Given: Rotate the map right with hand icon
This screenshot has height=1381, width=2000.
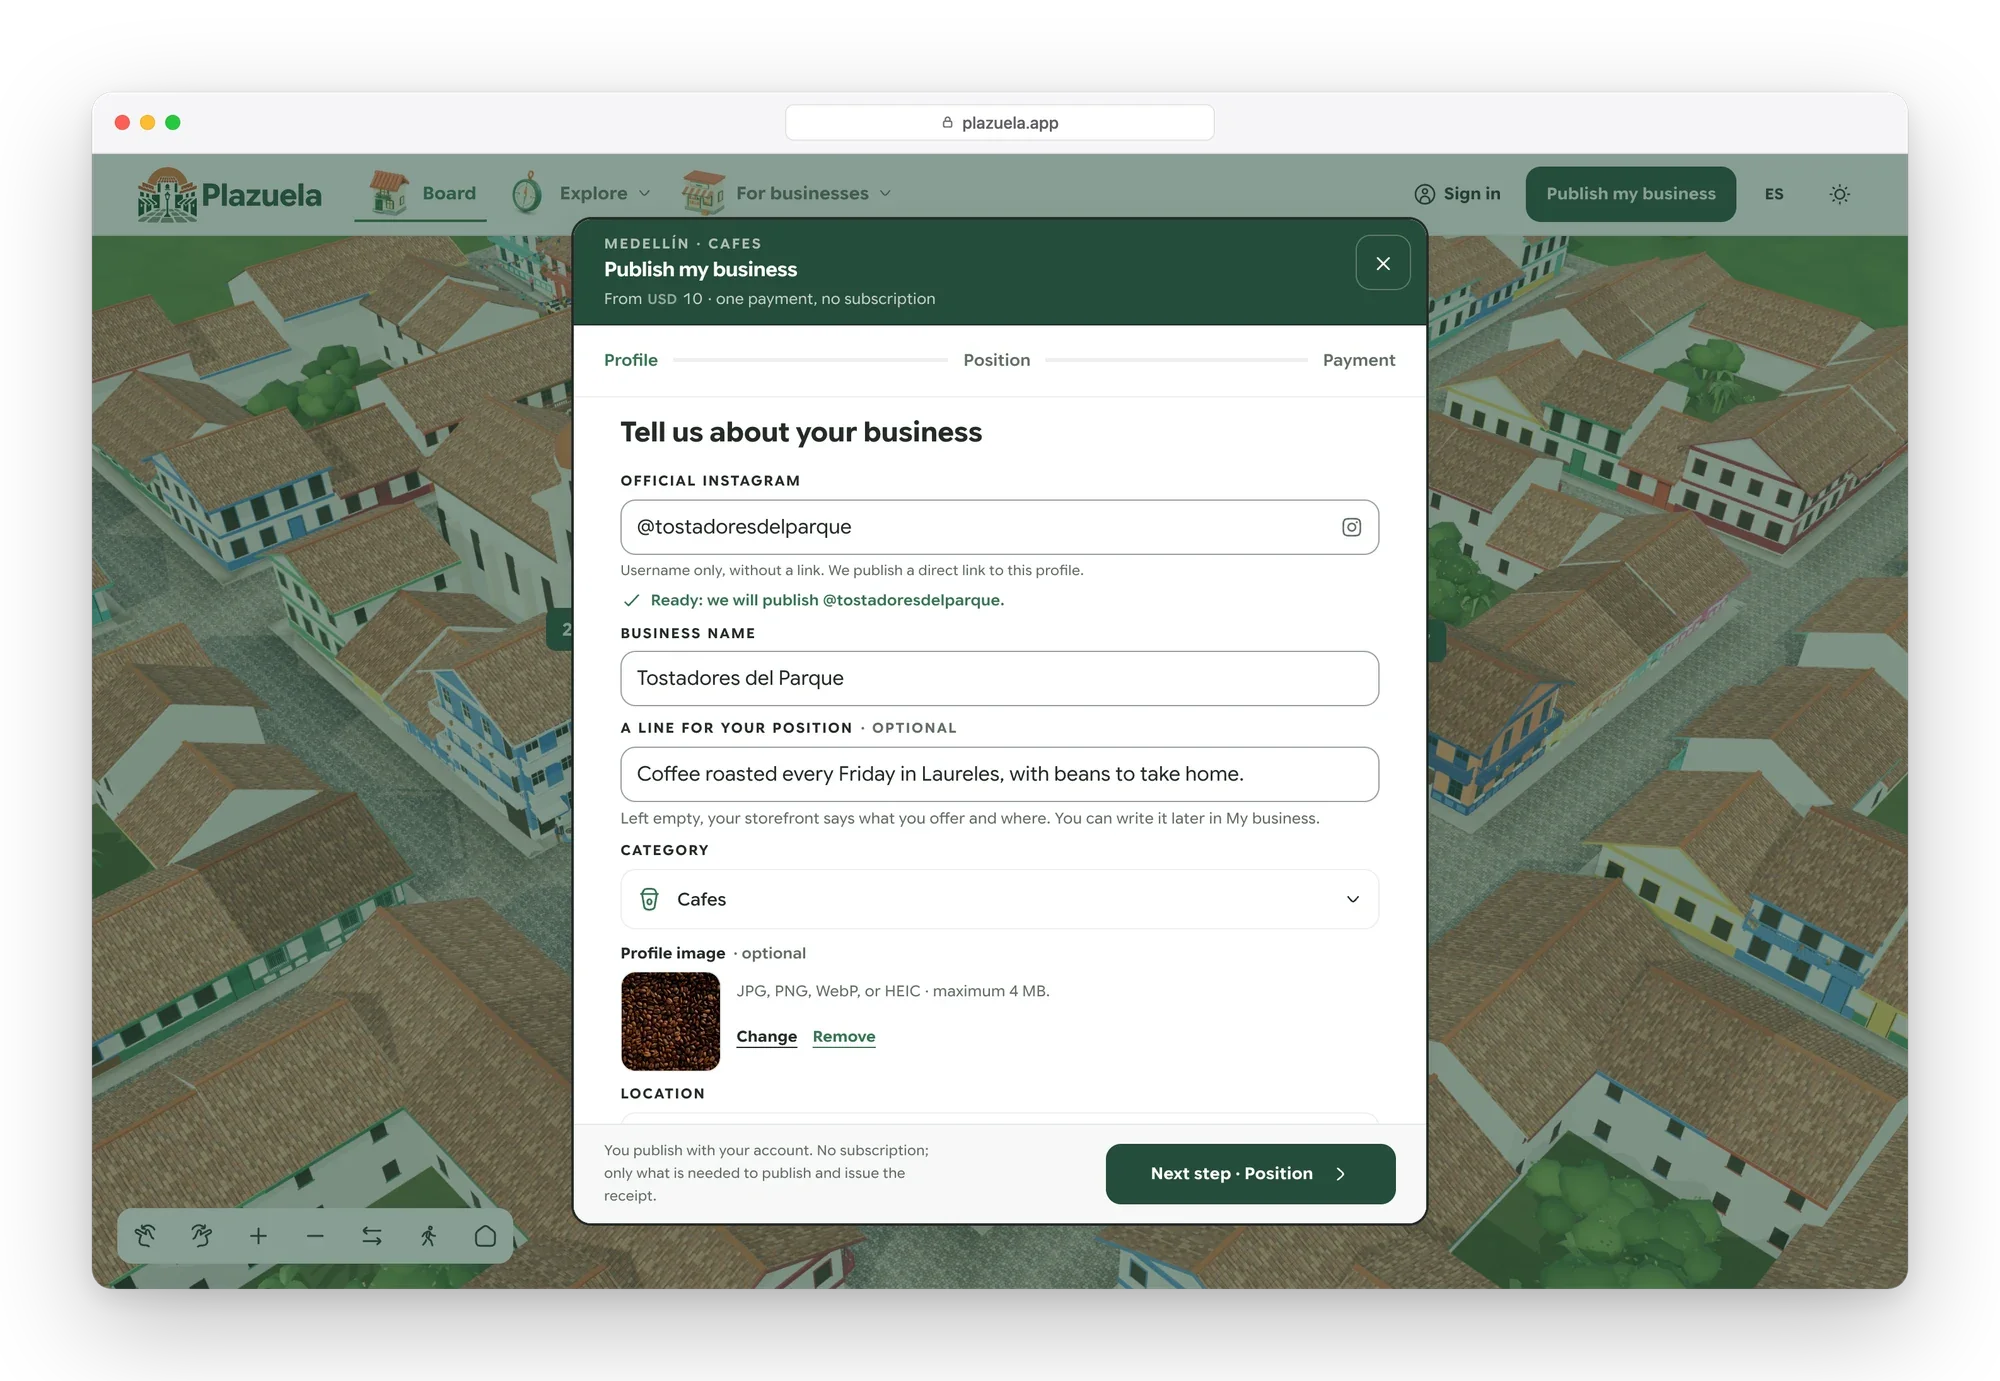Looking at the screenshot, I should pyautogui.click(x=202, y=1236).
